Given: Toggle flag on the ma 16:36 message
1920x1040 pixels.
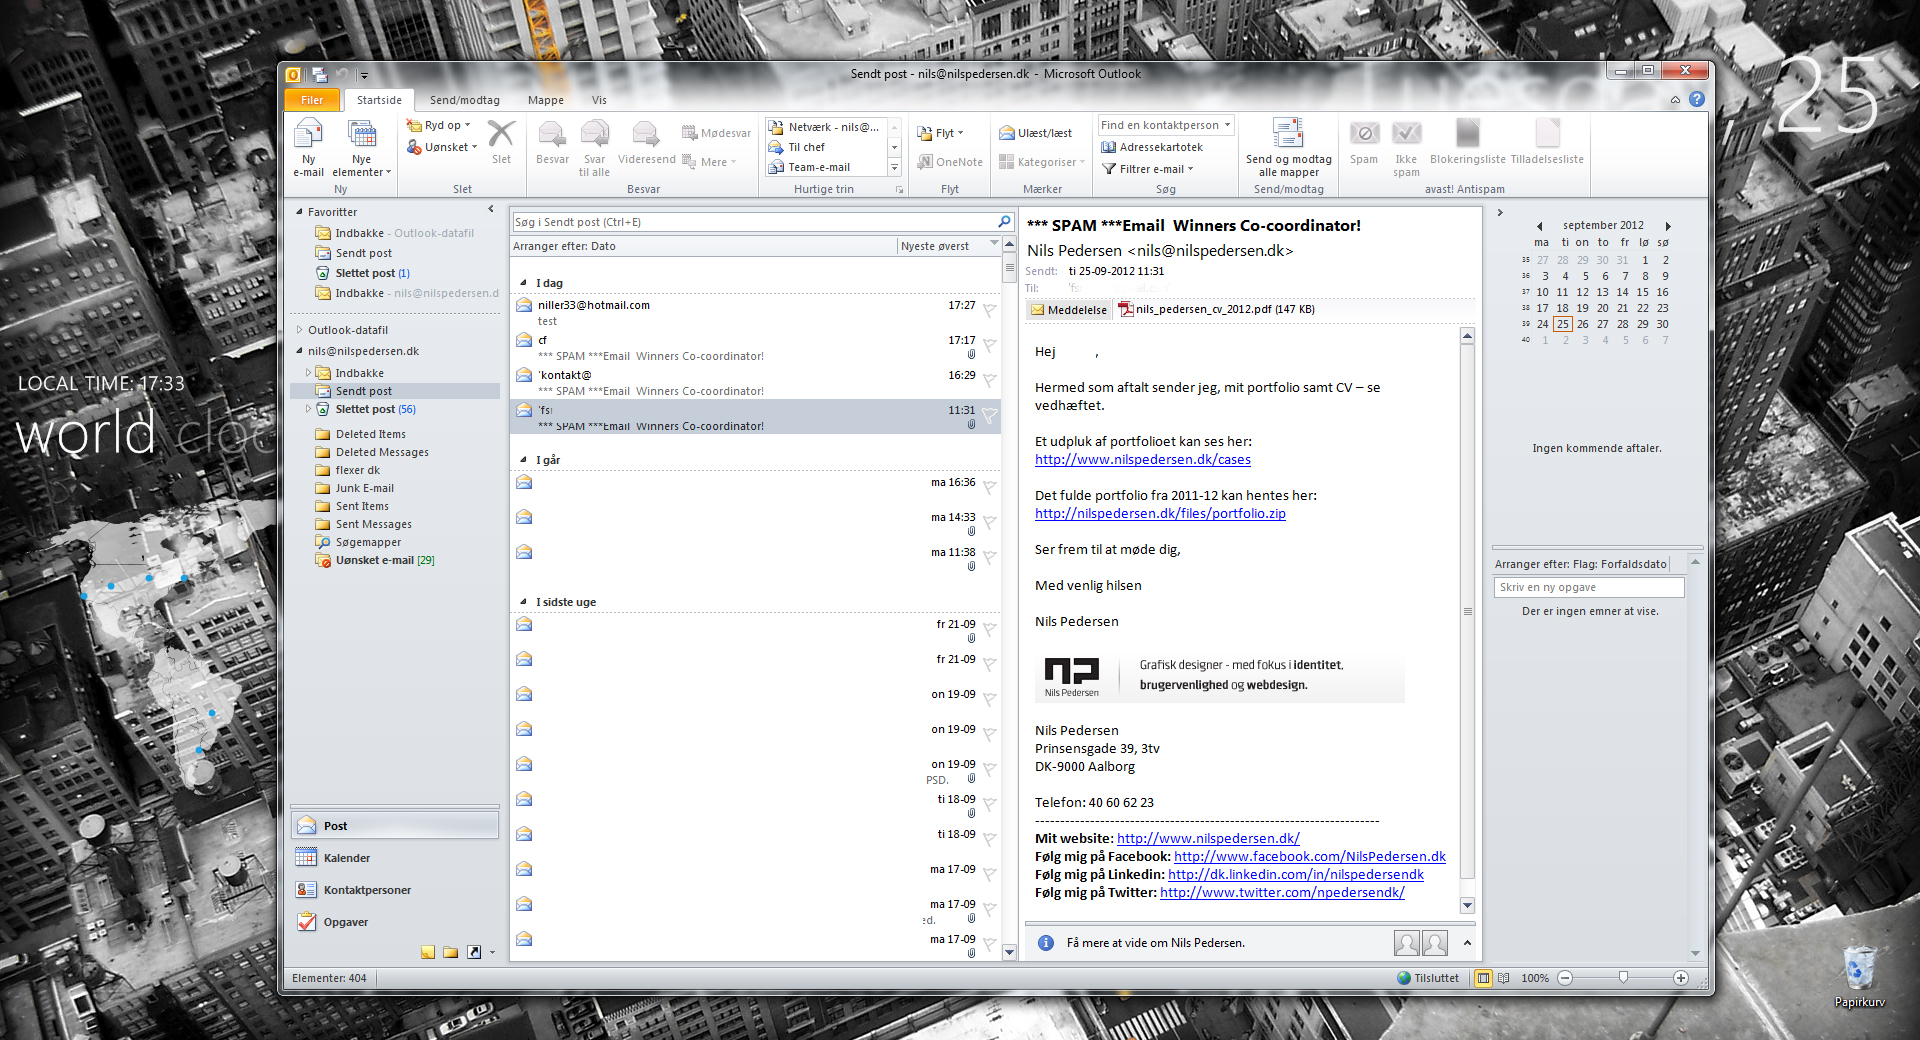Looking at the screenshot, I should click(x=989, y=487).
